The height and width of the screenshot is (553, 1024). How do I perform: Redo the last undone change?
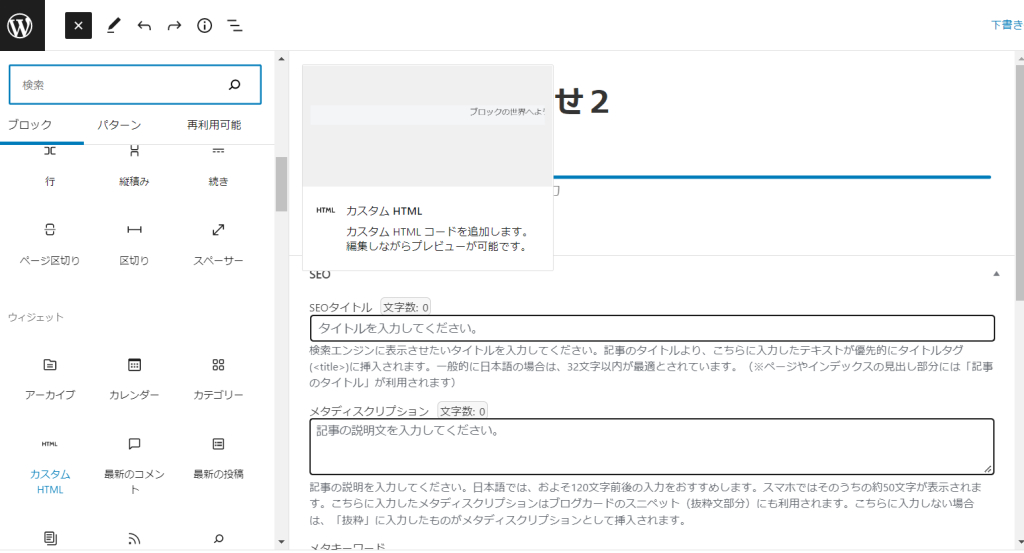coord(174,25)
